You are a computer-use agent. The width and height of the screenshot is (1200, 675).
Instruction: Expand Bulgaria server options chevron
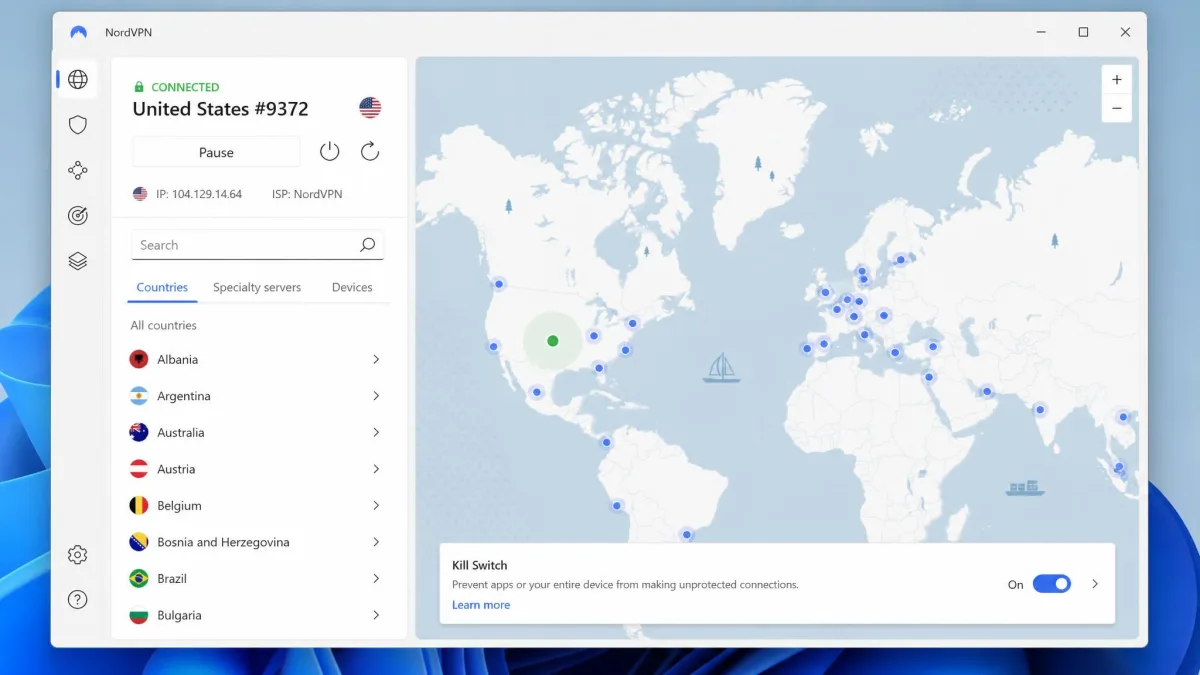point(376,615)
